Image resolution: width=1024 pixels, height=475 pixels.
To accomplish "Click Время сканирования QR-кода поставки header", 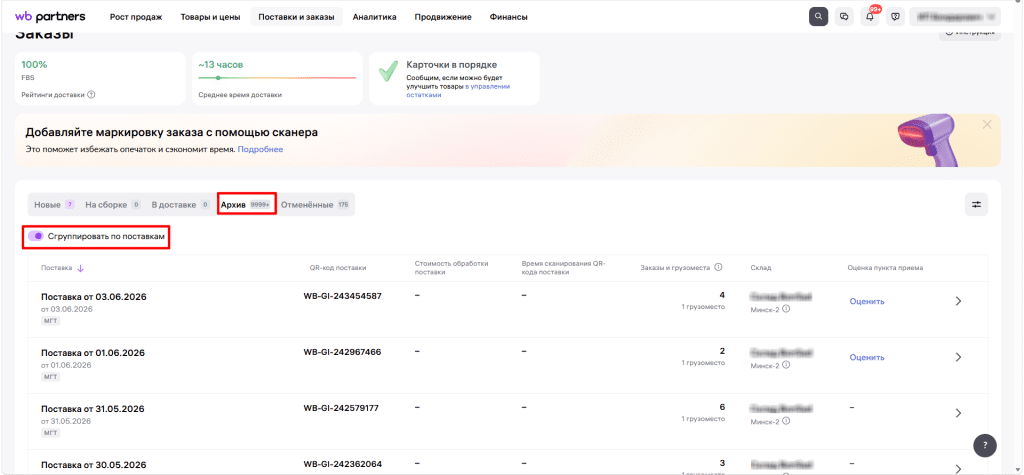I will (x=564, y=268).
